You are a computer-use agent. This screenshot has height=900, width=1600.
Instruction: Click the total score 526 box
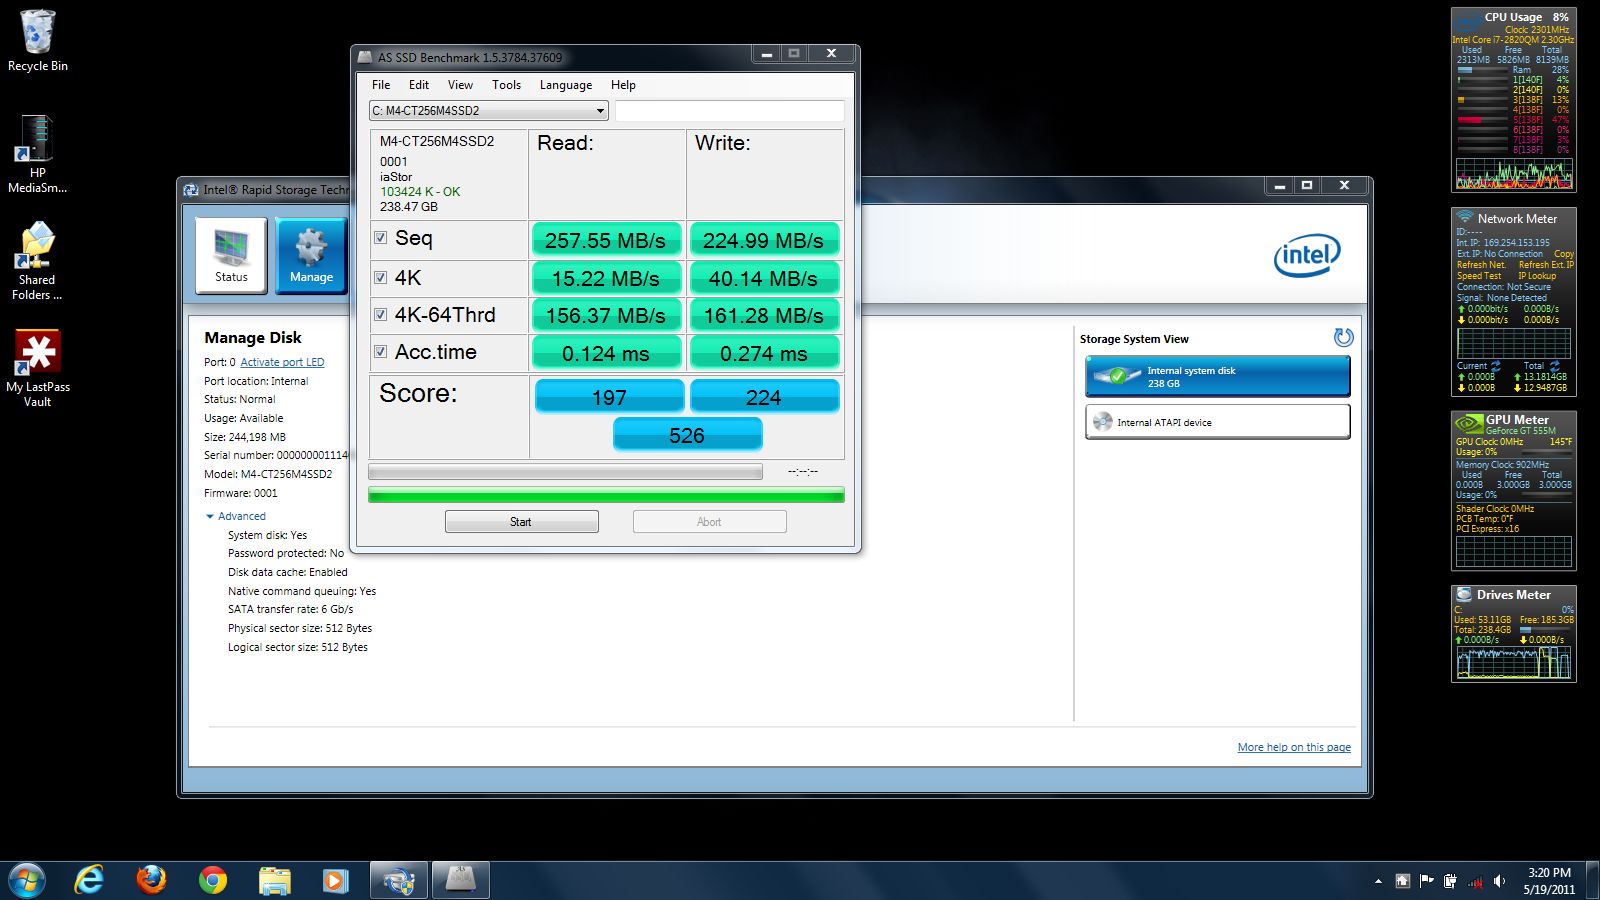tap(687, 435)
